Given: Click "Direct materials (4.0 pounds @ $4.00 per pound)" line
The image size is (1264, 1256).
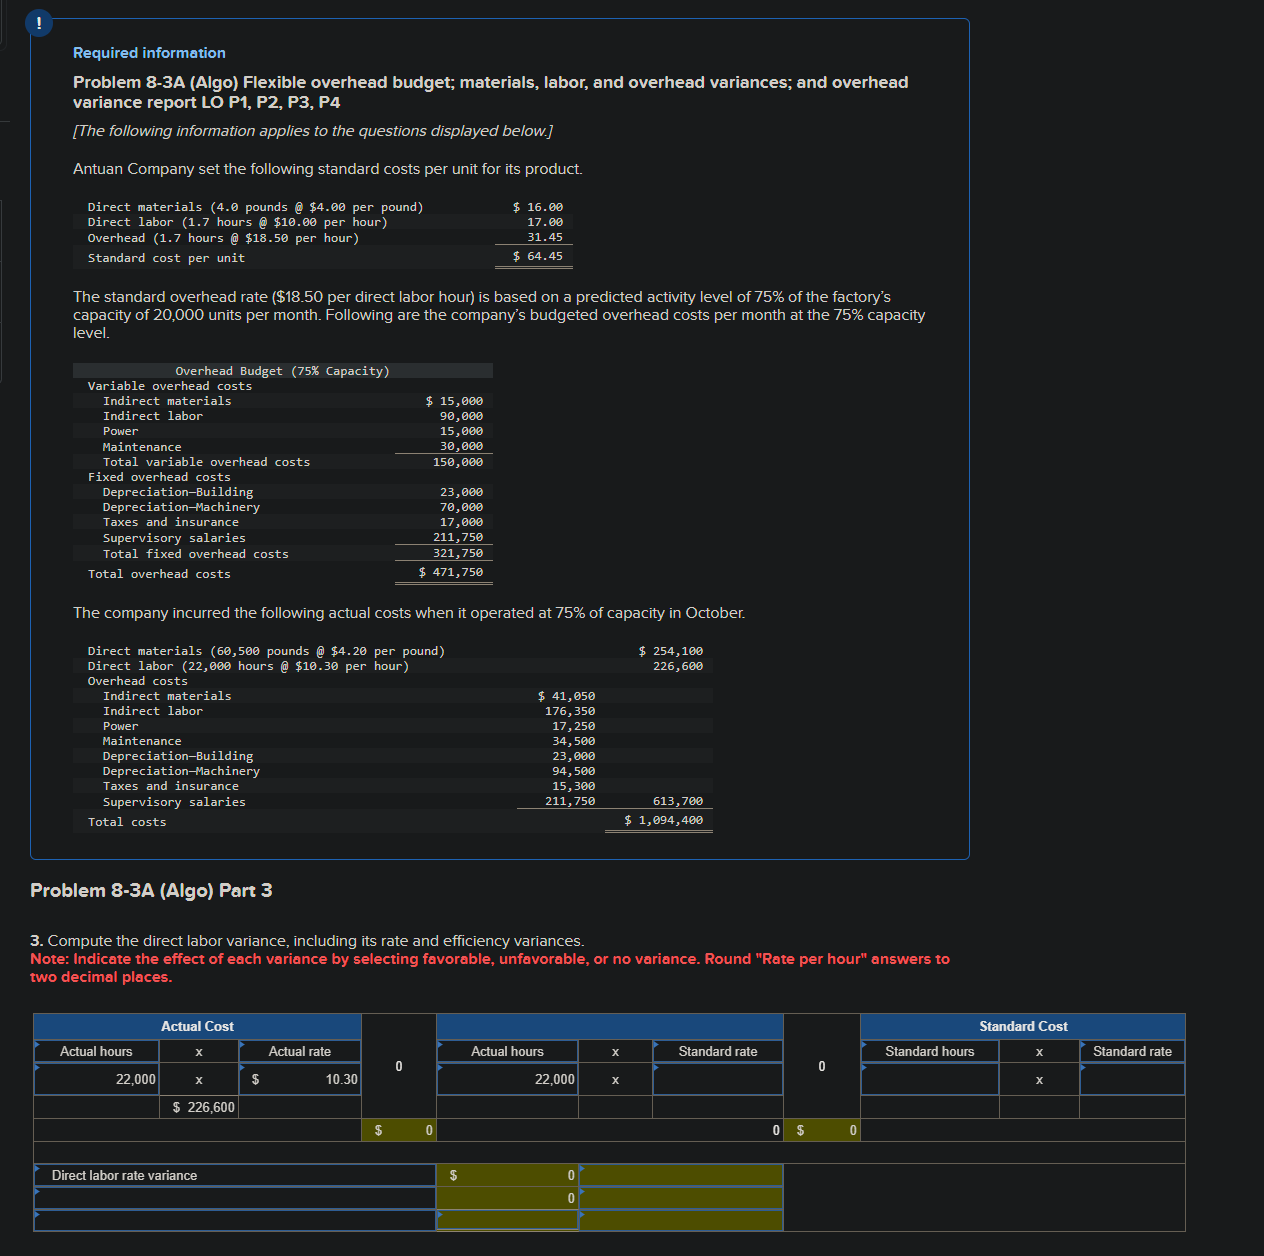Looking at the screenshot, I should [255, 207].
